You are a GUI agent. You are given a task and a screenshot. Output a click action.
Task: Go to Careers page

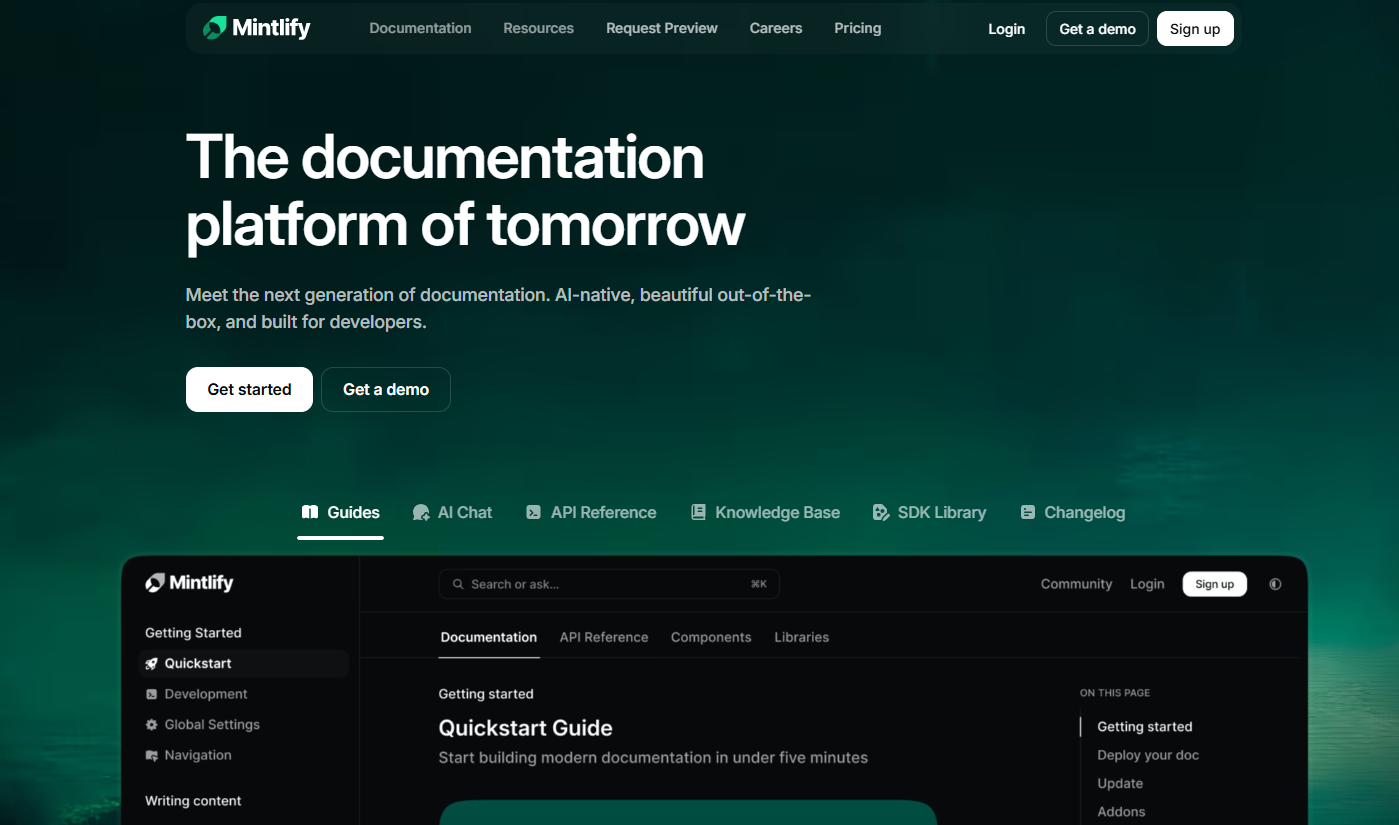pos(776,28)
